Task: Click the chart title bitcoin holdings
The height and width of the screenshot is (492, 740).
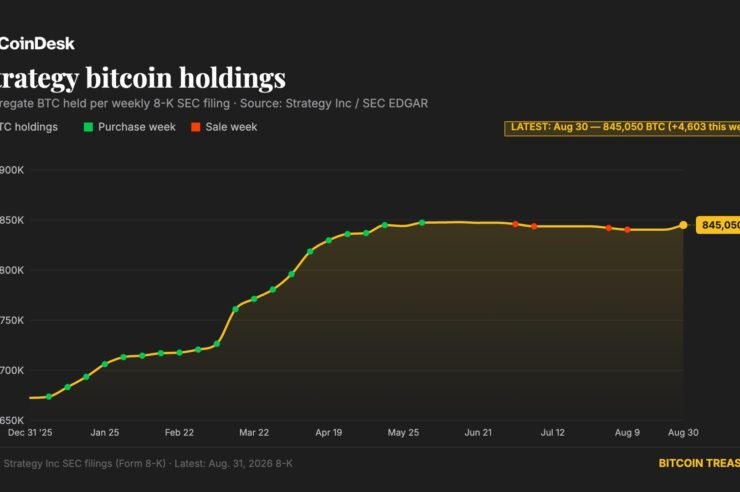Action: pyautogui.click(x=185, y=78)
